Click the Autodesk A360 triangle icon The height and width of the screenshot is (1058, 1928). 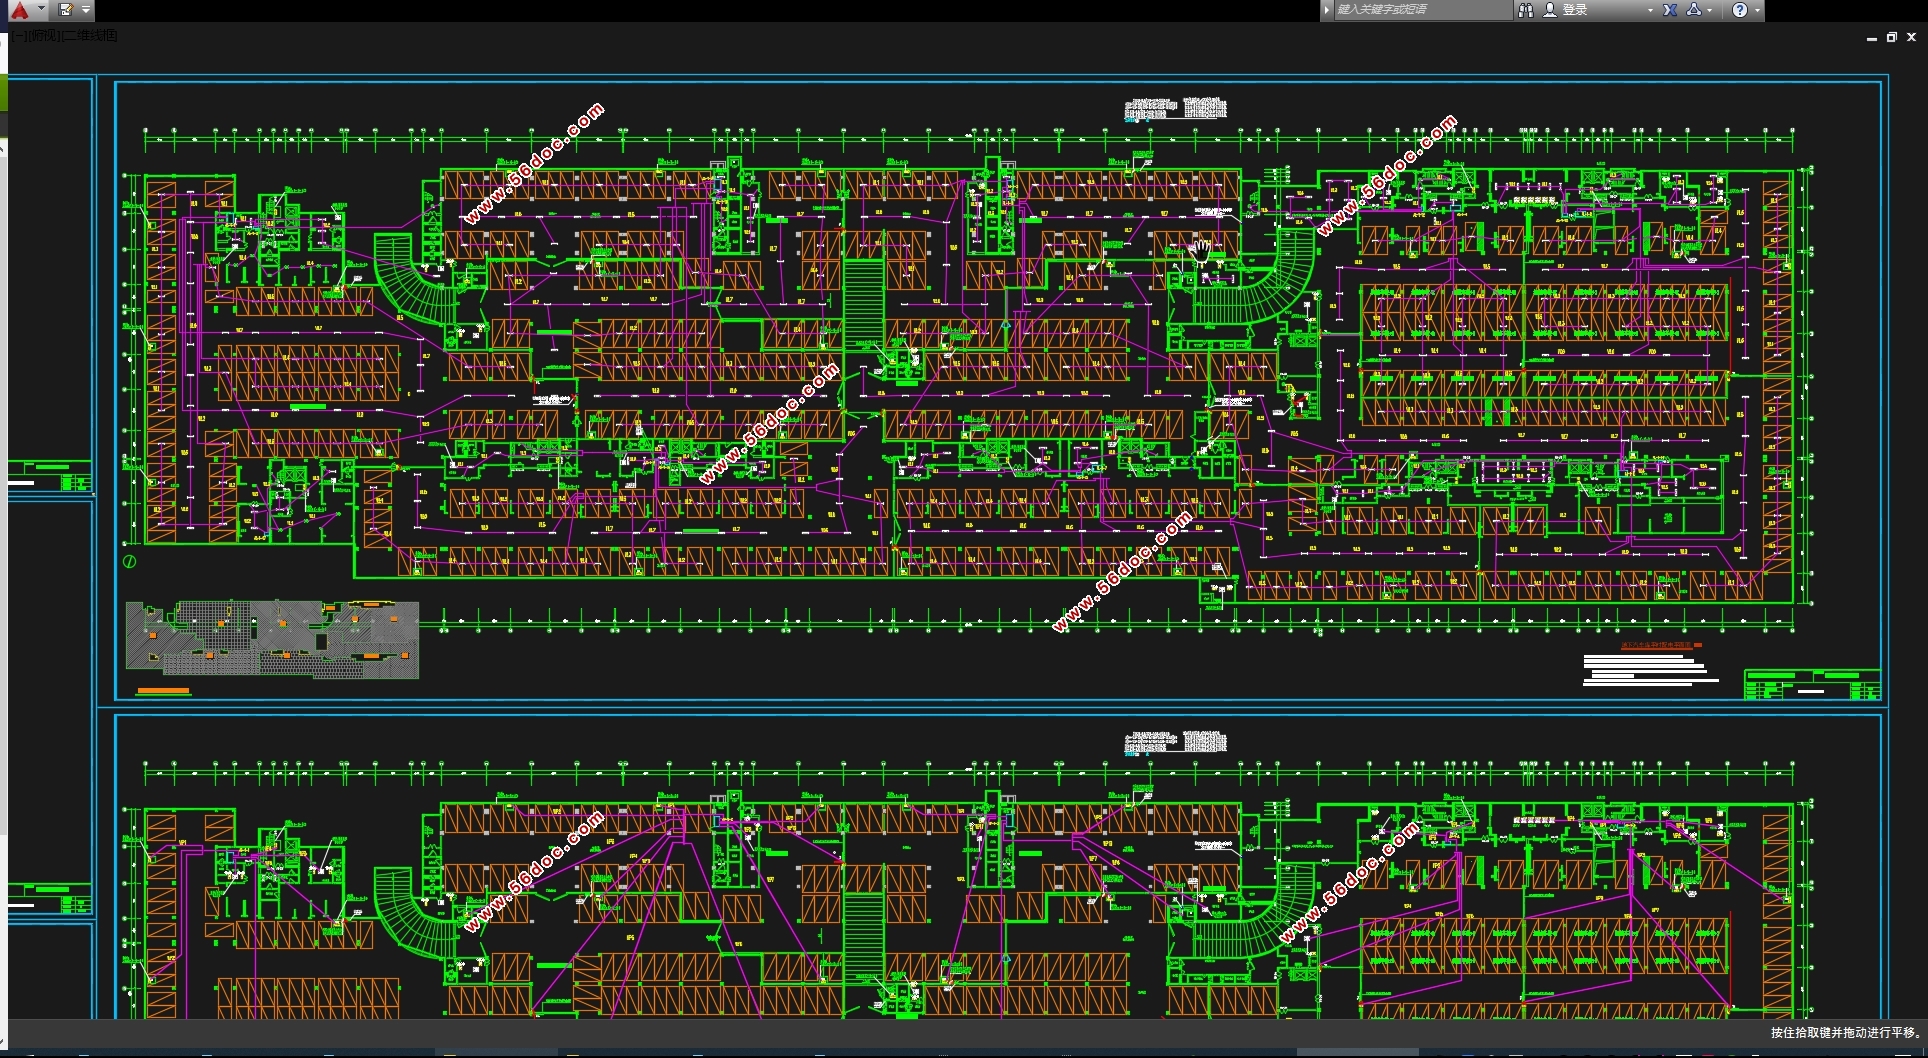1694,10
